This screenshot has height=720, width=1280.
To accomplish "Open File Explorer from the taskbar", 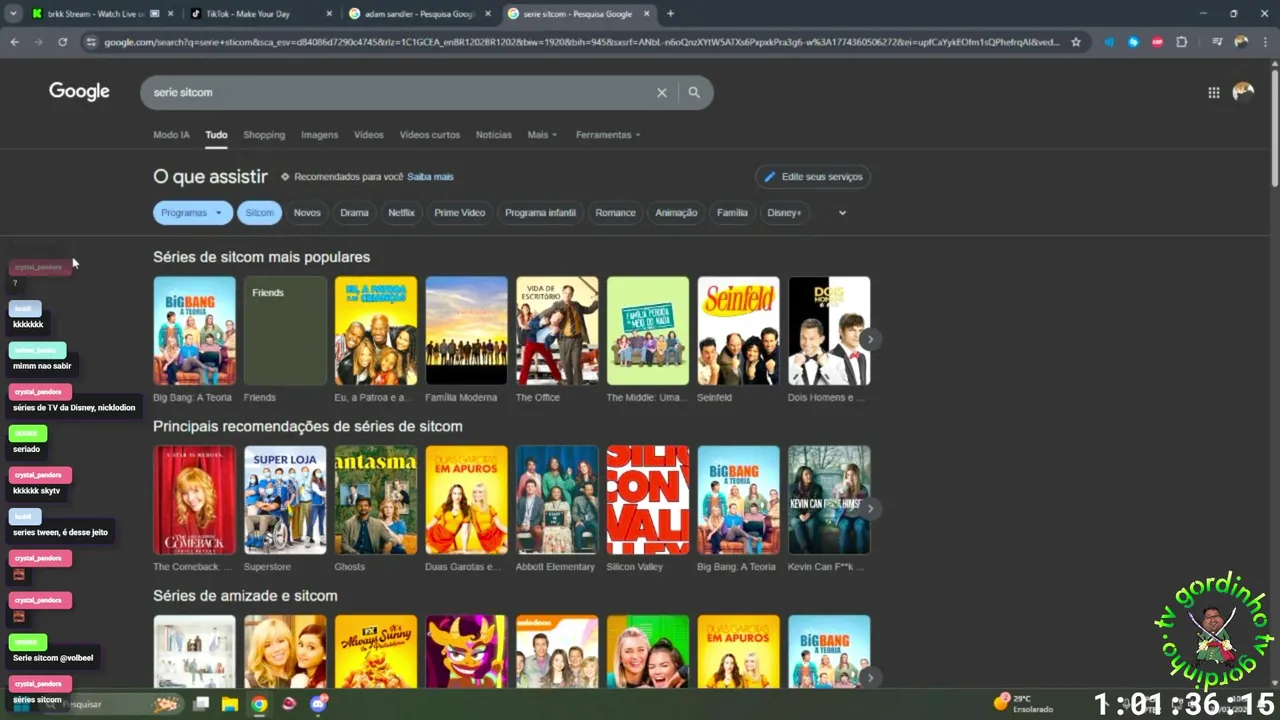I will (229, 704).
